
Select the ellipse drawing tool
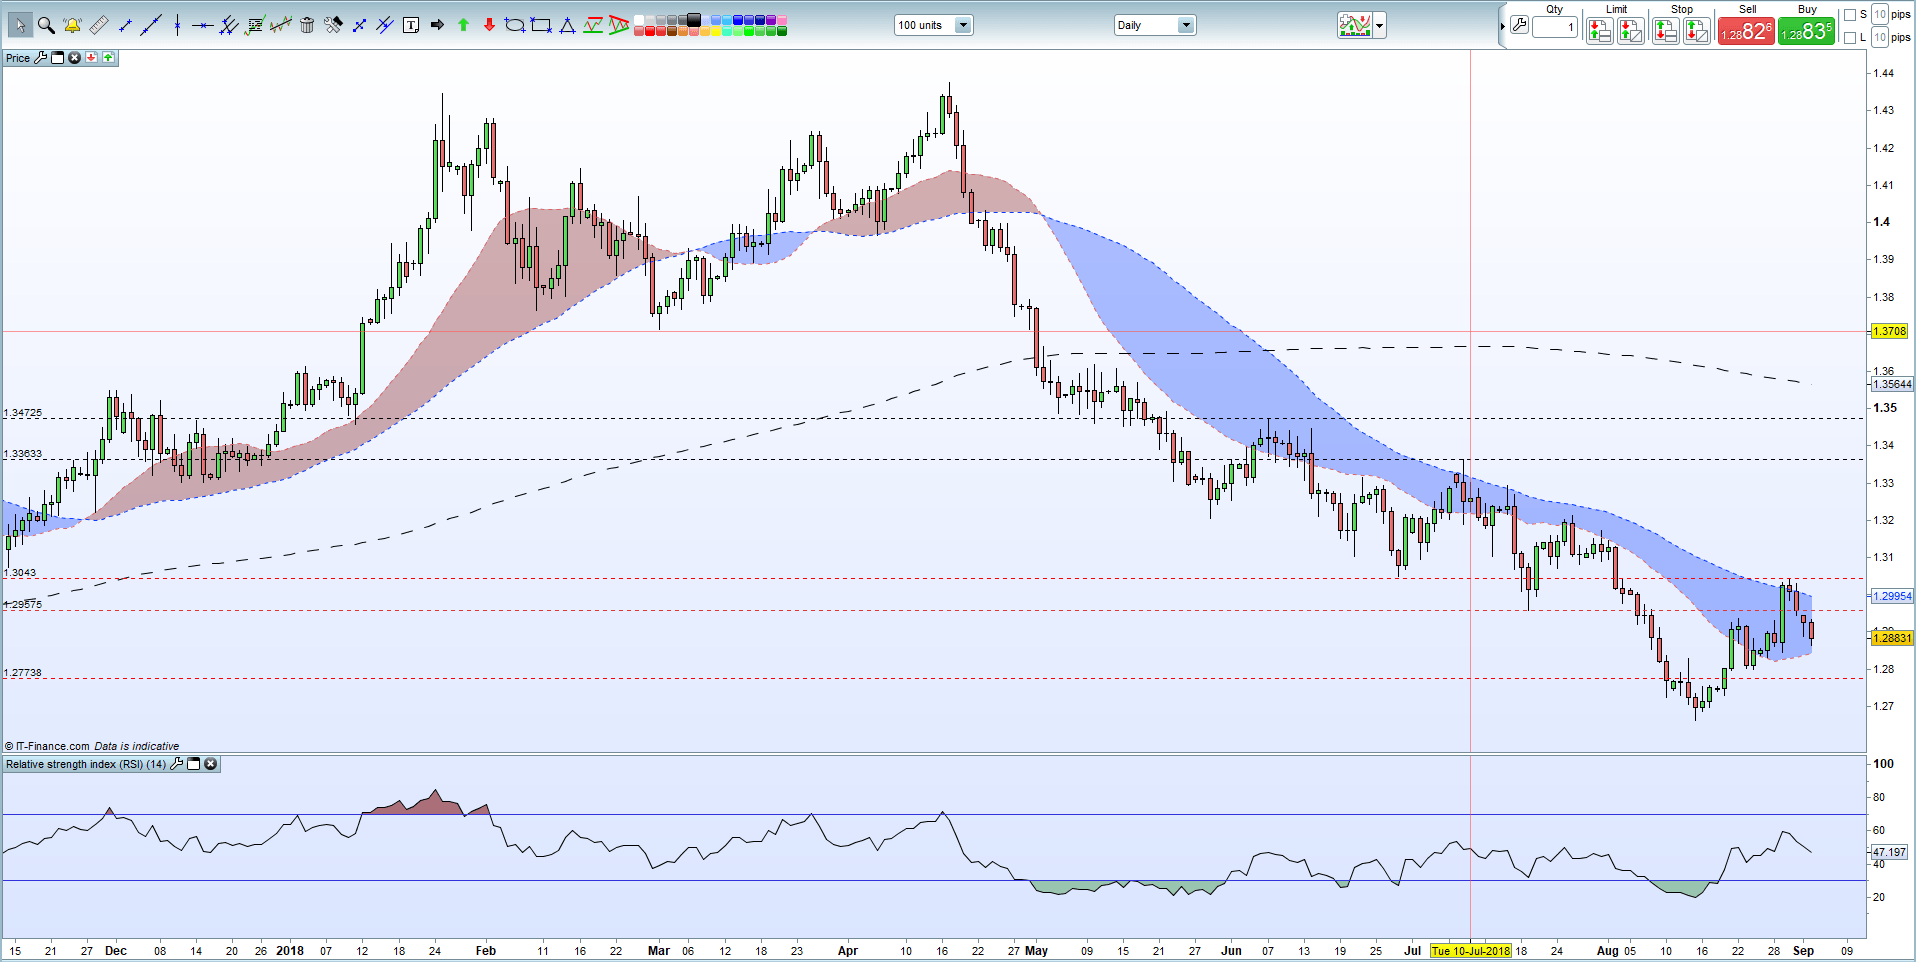pos(515,25)
